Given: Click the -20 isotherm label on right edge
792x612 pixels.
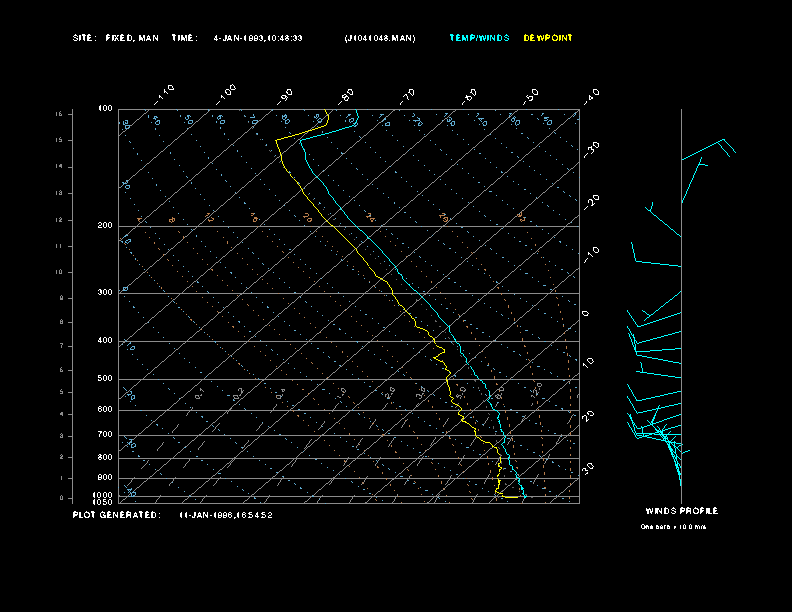Looking at the screenshot, I should [591, 202].
